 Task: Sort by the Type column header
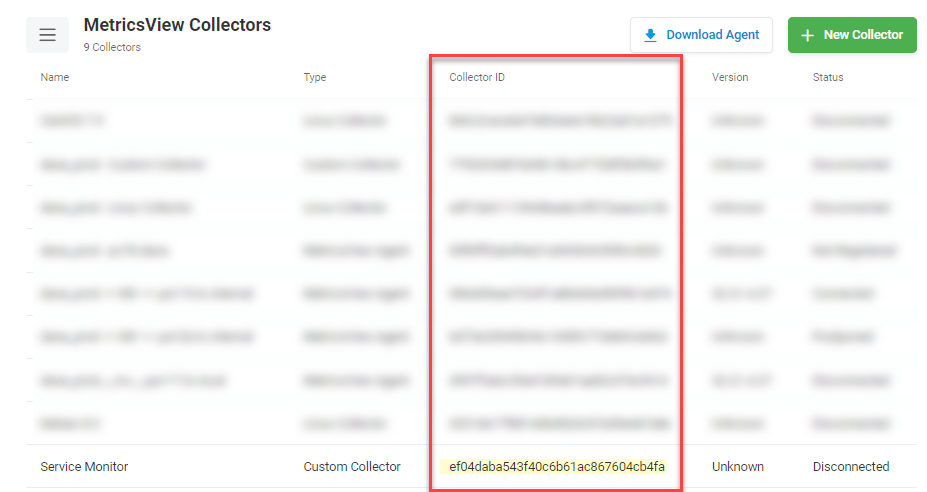pos(315,77)
